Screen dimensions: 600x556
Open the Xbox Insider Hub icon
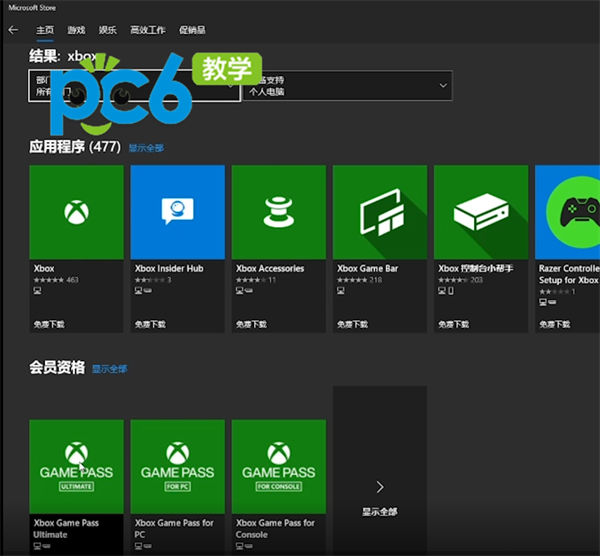pyautogui.click(x=177, y=212)
